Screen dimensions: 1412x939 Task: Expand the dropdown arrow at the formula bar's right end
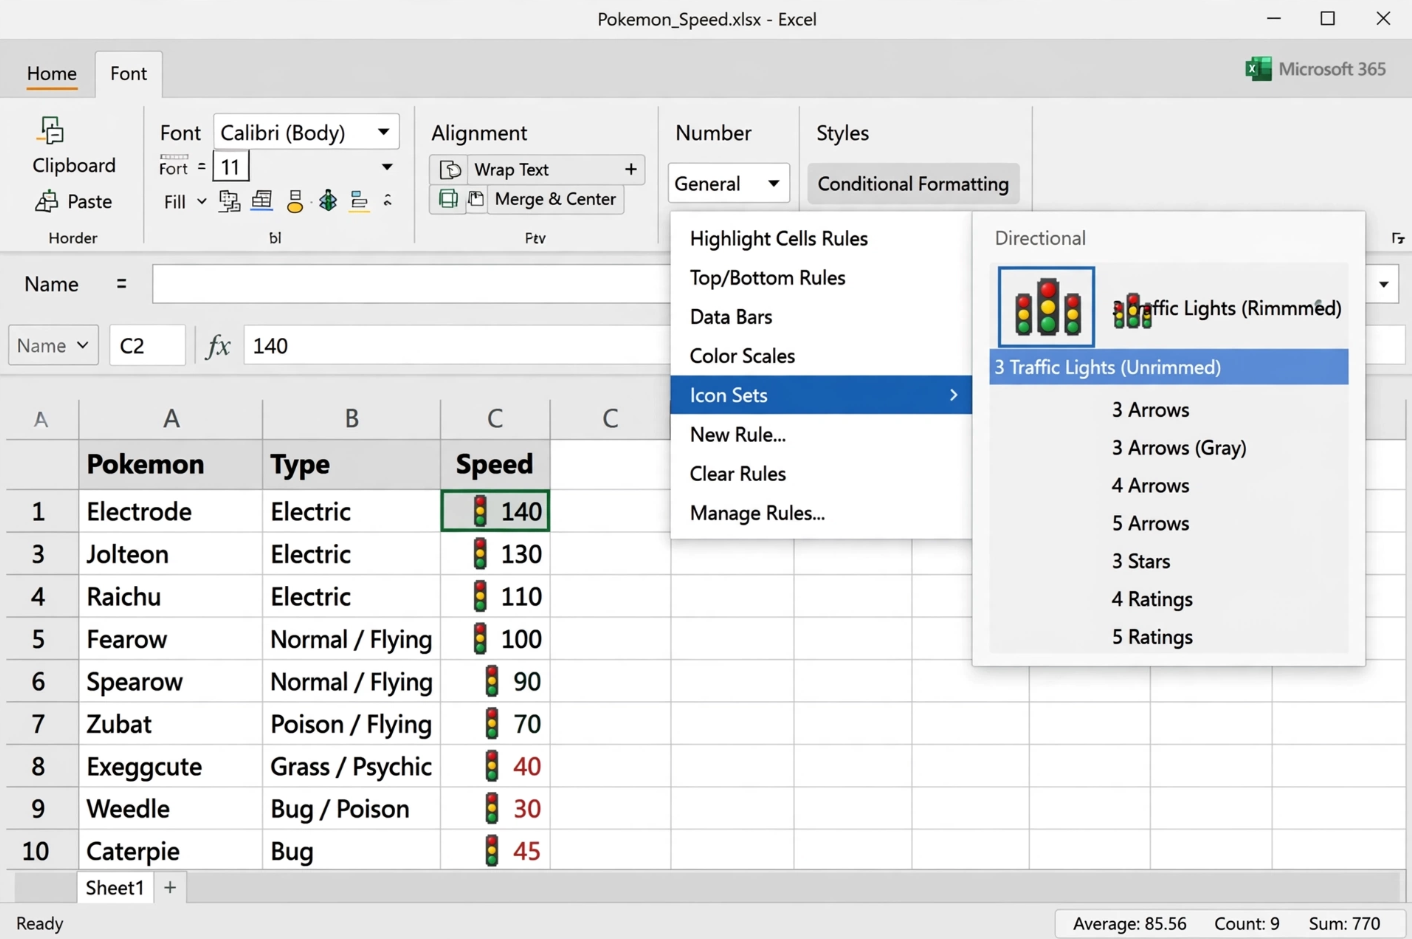(1384, 284)
